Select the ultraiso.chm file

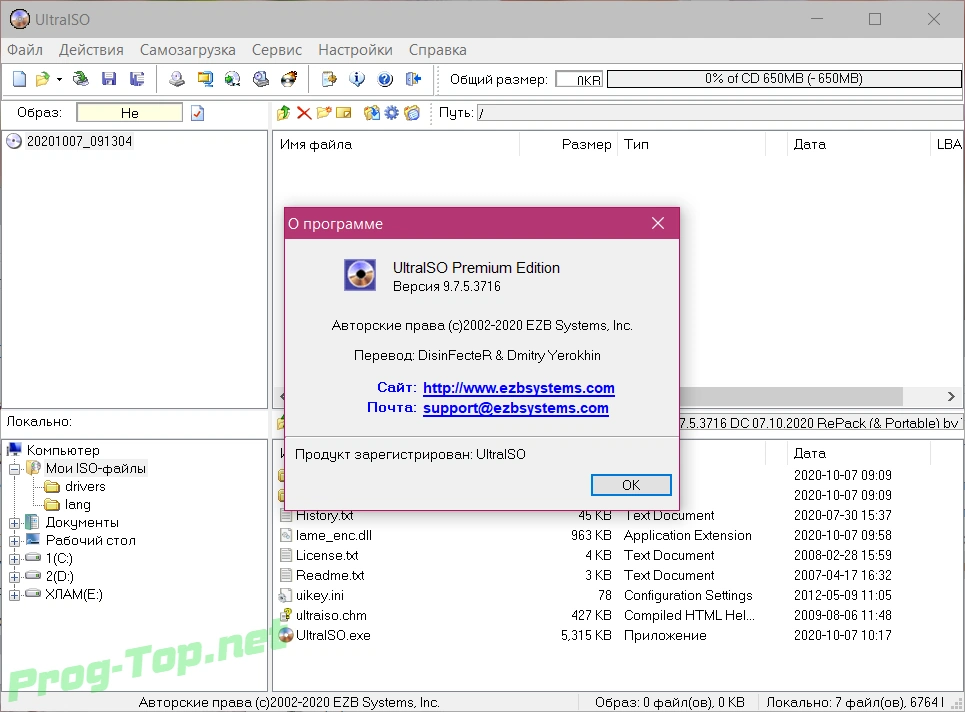(331, 615)
